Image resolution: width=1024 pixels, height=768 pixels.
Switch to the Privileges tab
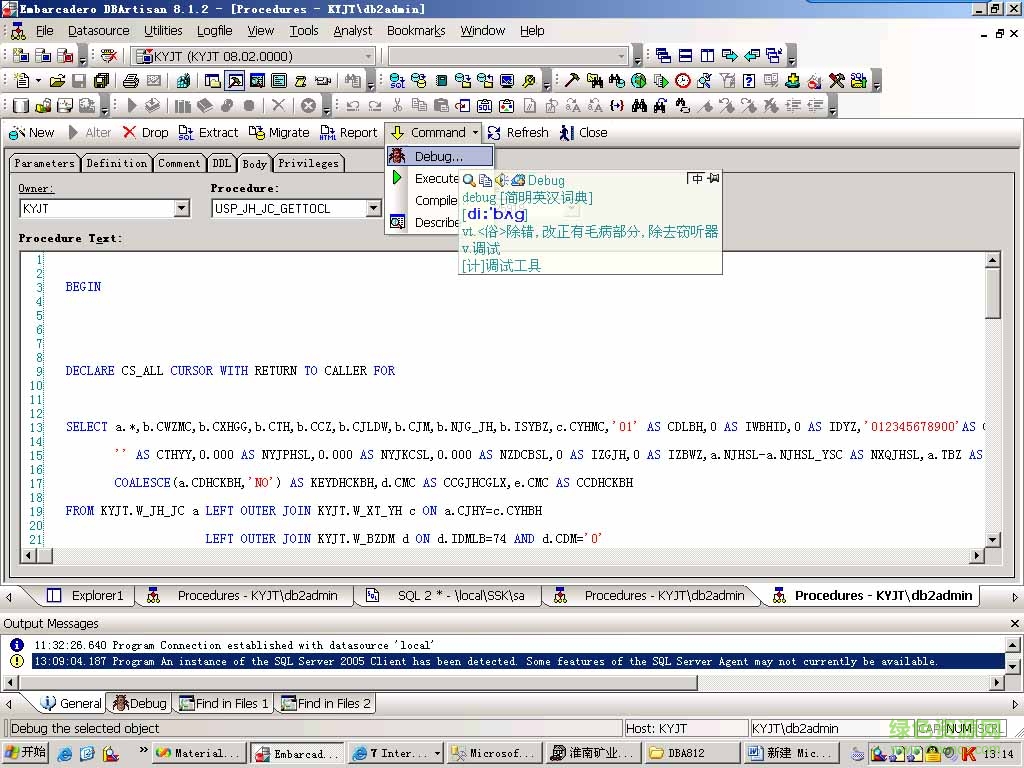click(x=308, y=163)
